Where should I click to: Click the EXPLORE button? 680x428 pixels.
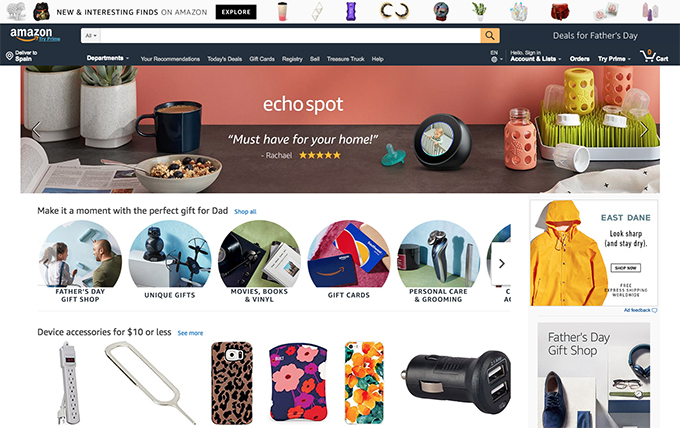coord(236,12)
